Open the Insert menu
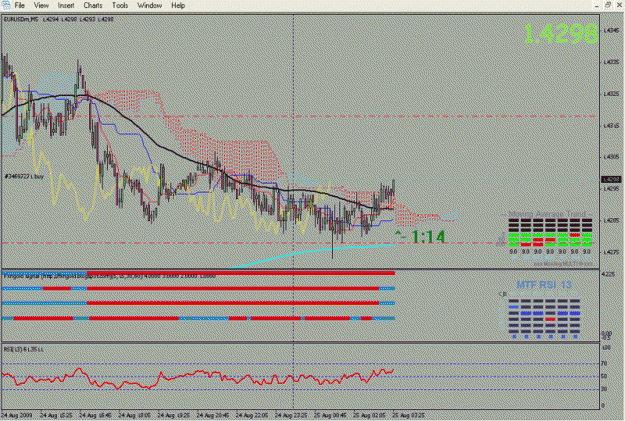 point(66,6)
